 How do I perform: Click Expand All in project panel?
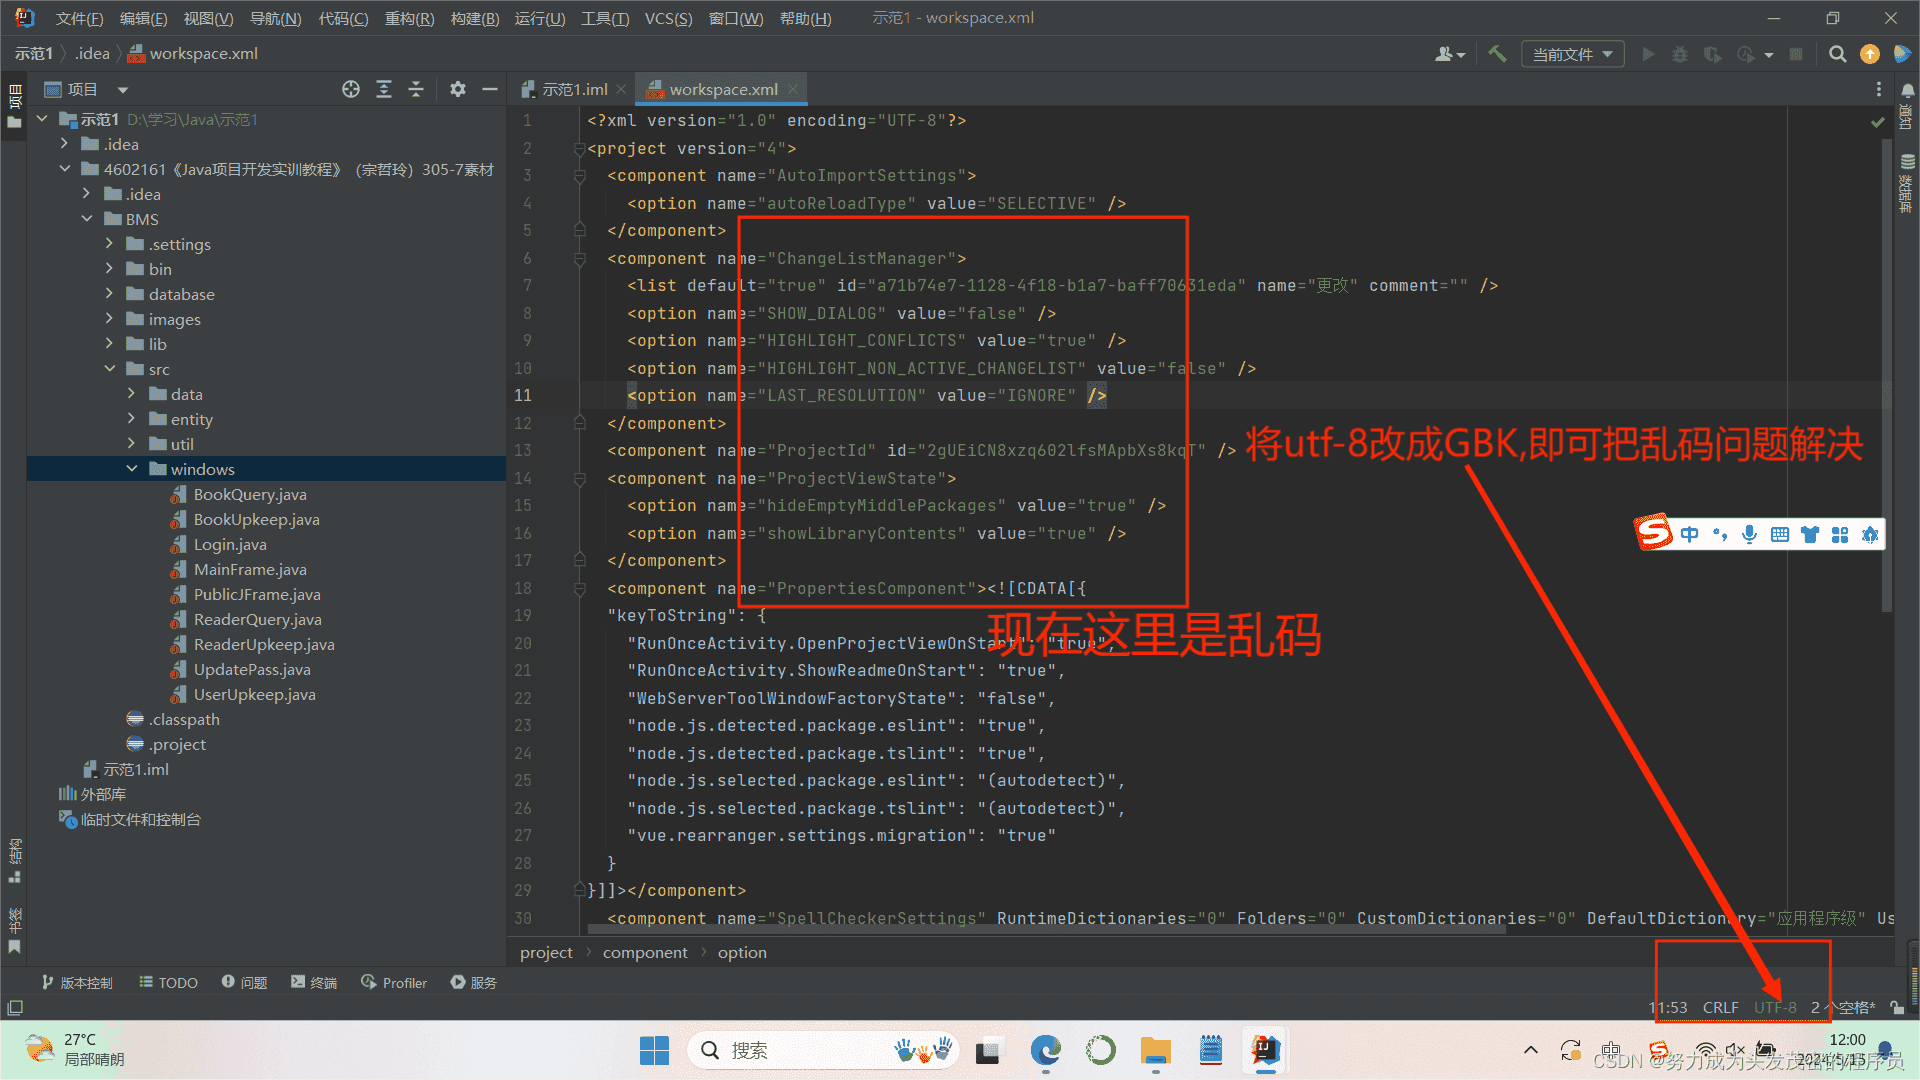(384, 89)
